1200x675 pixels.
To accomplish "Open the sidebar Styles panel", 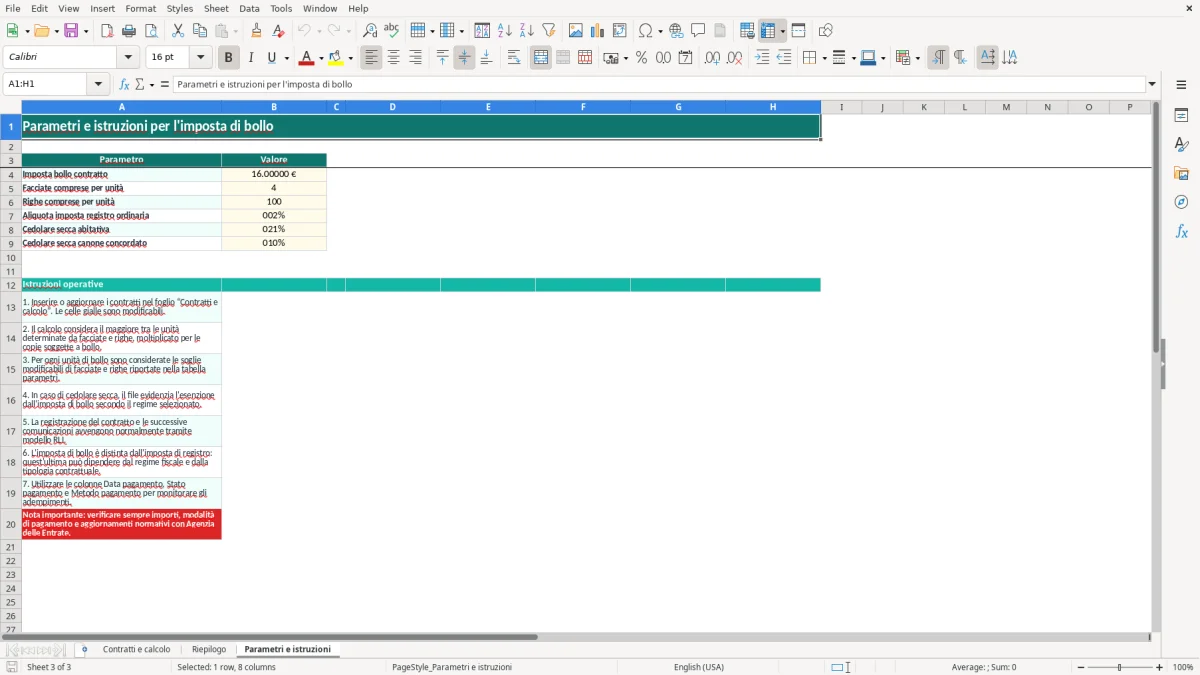I will coord(1181,144).
